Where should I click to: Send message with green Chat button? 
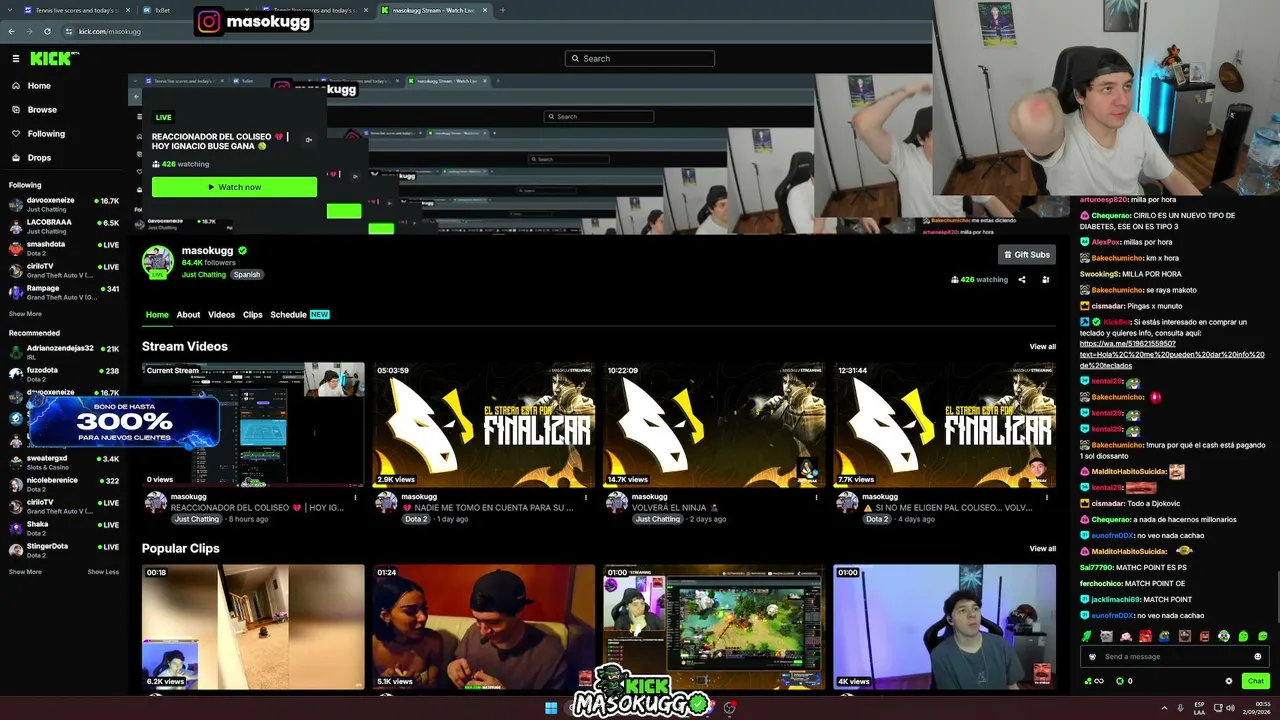1256,681
